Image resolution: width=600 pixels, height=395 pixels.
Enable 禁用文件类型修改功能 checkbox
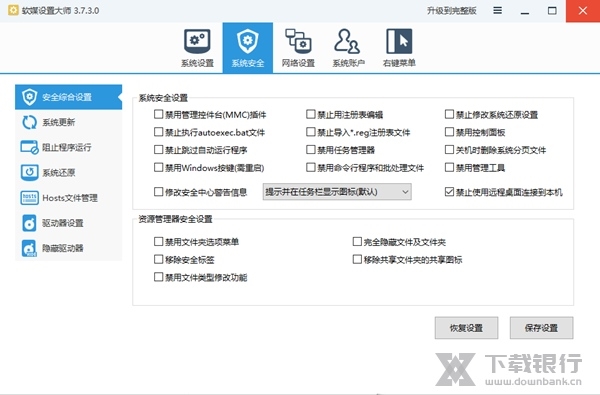coord(158,277)
